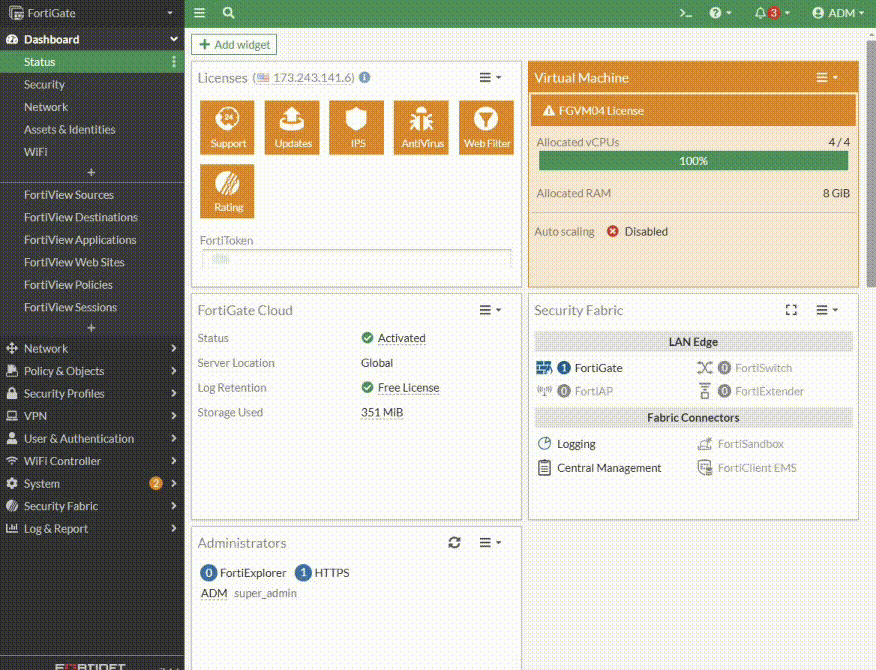Select the Web Filter license tile
The image size is (876, 670).
click(486, 127)
